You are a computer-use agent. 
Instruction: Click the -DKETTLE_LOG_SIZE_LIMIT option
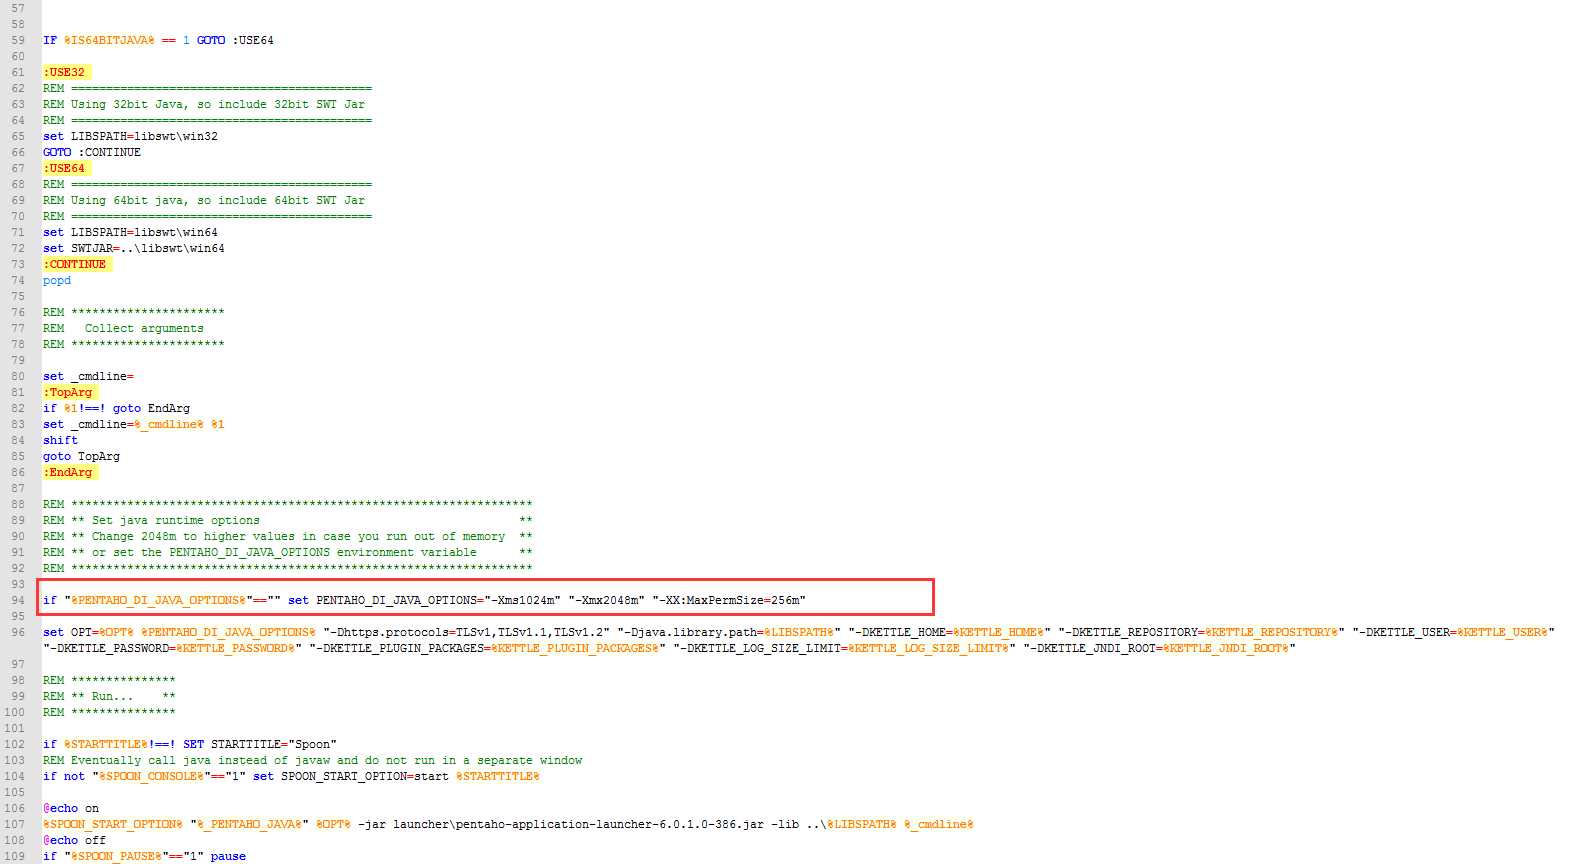pyautogui.click(x=845, y=648)
